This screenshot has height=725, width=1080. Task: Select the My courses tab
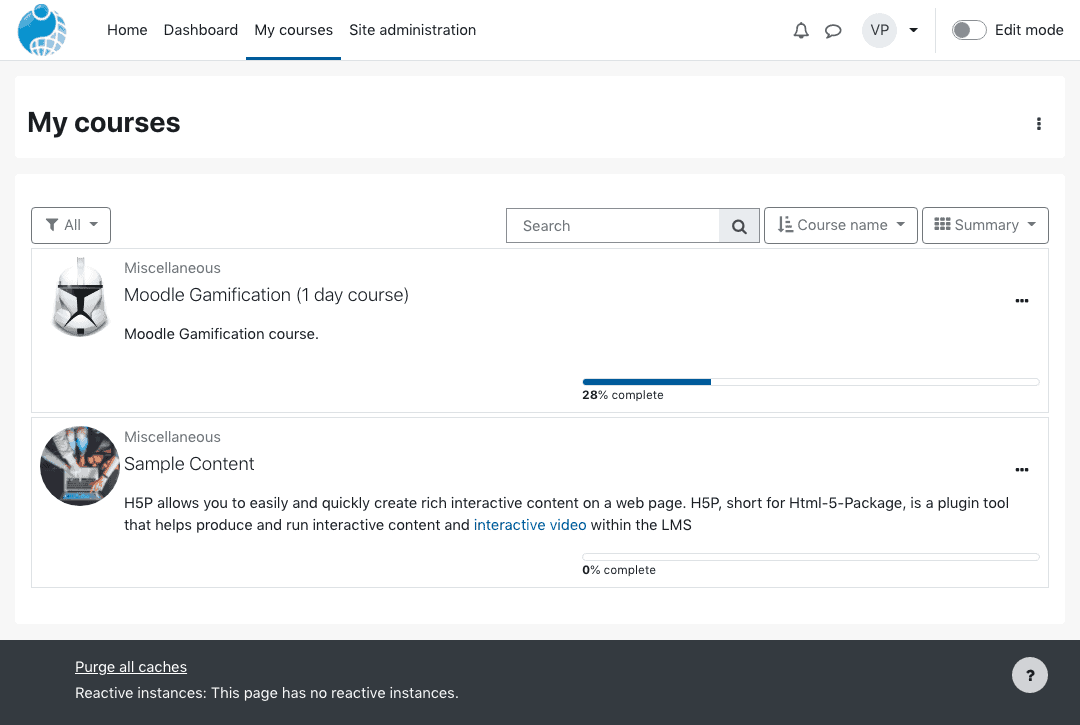click(x=293, y=30)
